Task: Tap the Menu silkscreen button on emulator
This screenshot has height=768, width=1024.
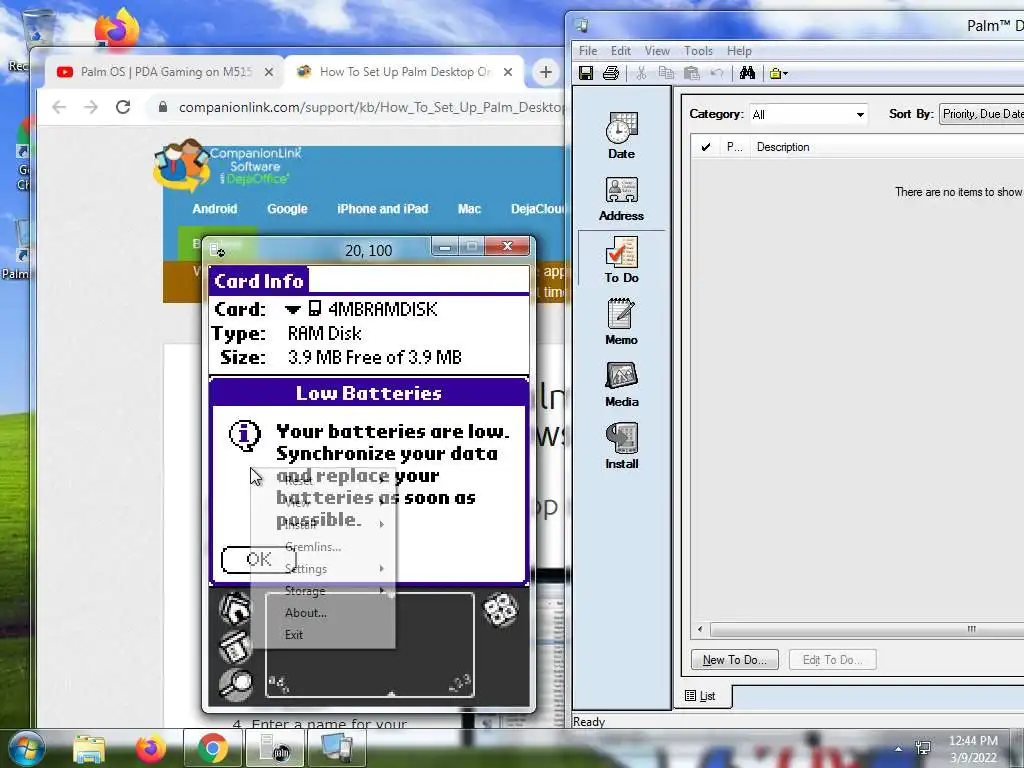Action: tap(235, 647)
